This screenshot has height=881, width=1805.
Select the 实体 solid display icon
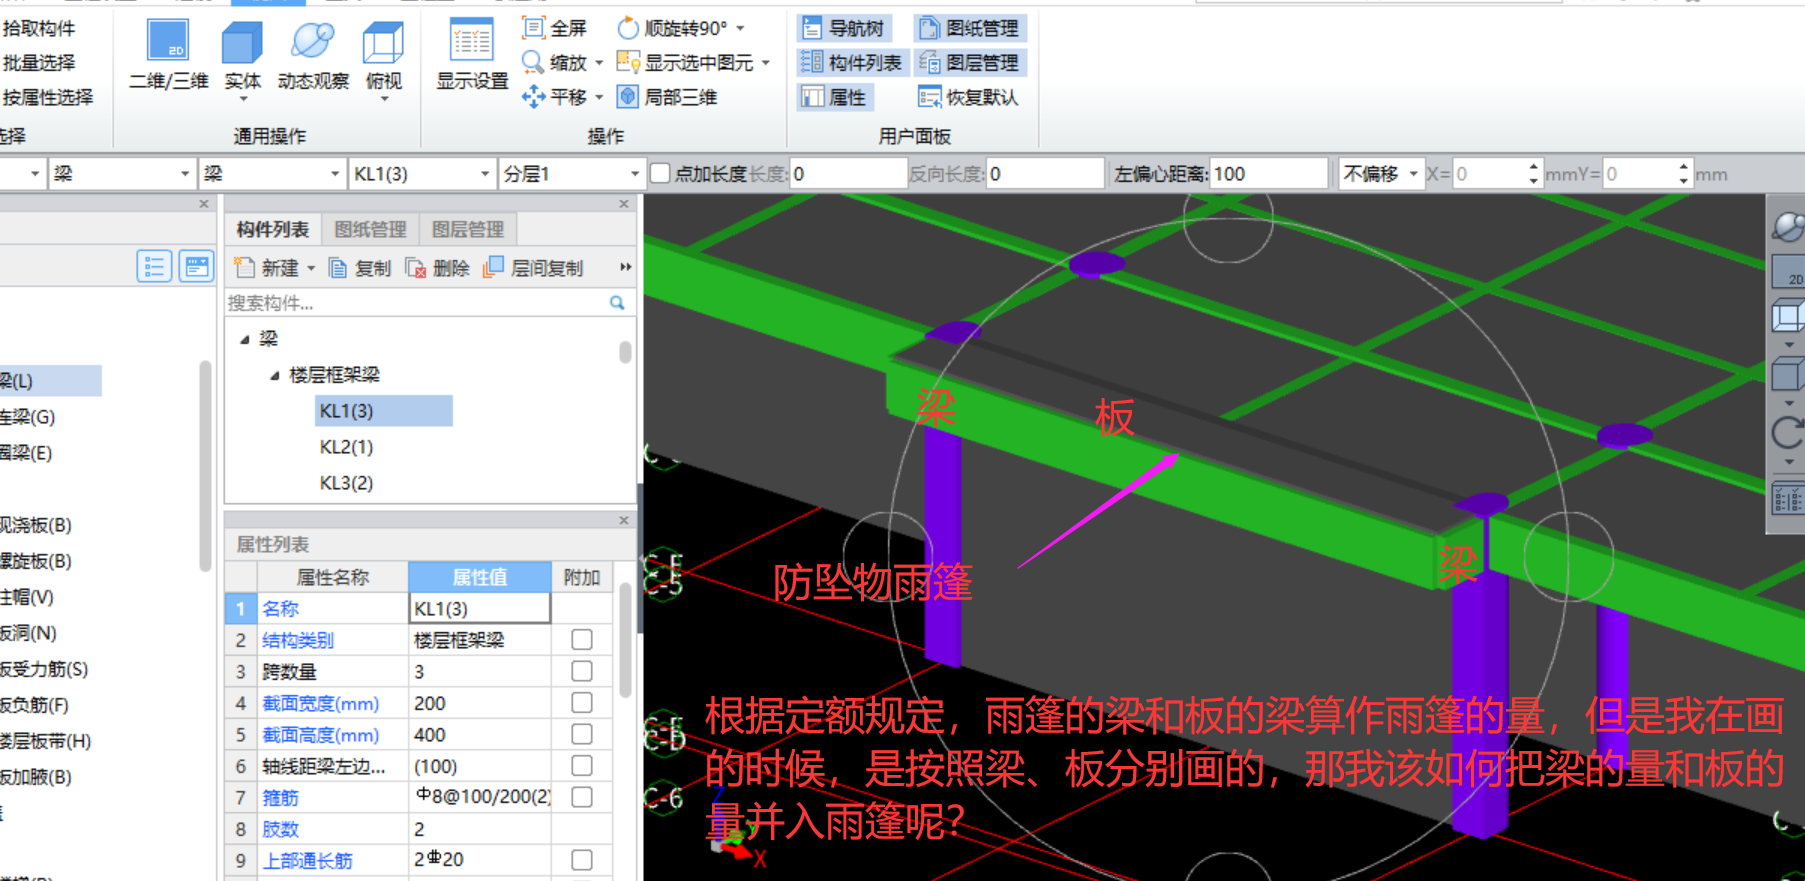242,42
